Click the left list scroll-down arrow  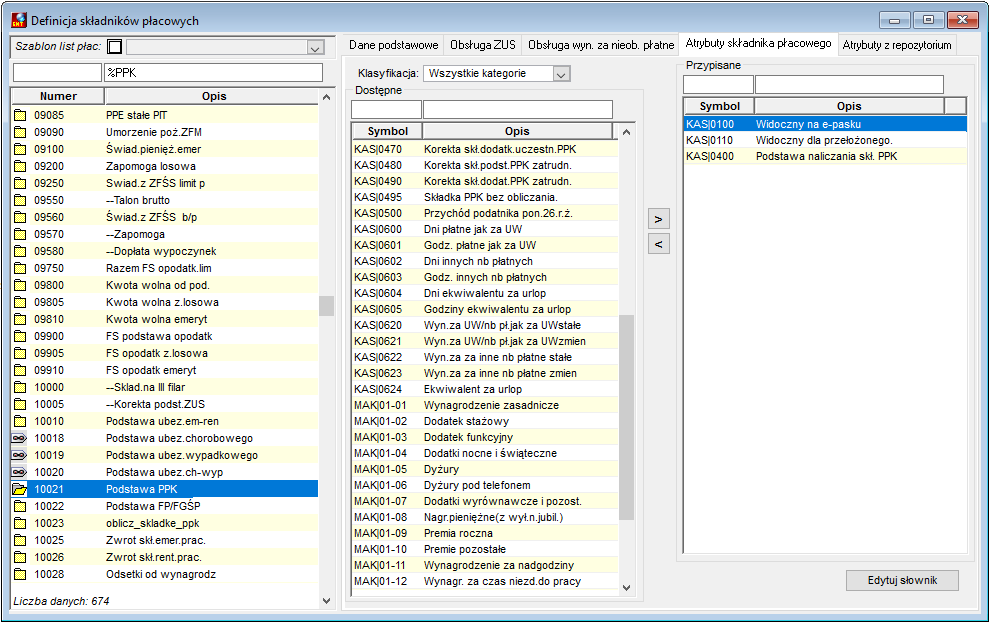pos(326,601)
